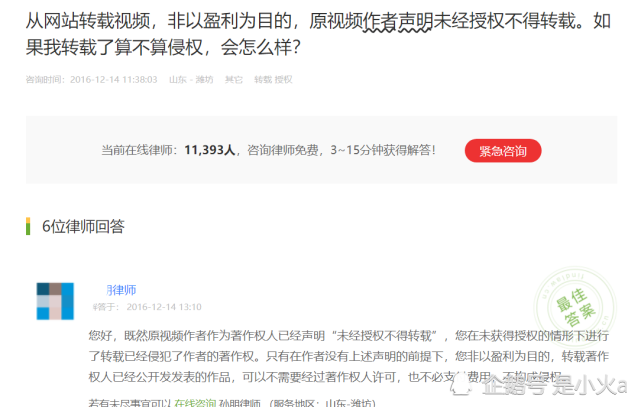Click the 转载 tag under the question title
This screenshot has height=407, width=641.
pos(263,79)
